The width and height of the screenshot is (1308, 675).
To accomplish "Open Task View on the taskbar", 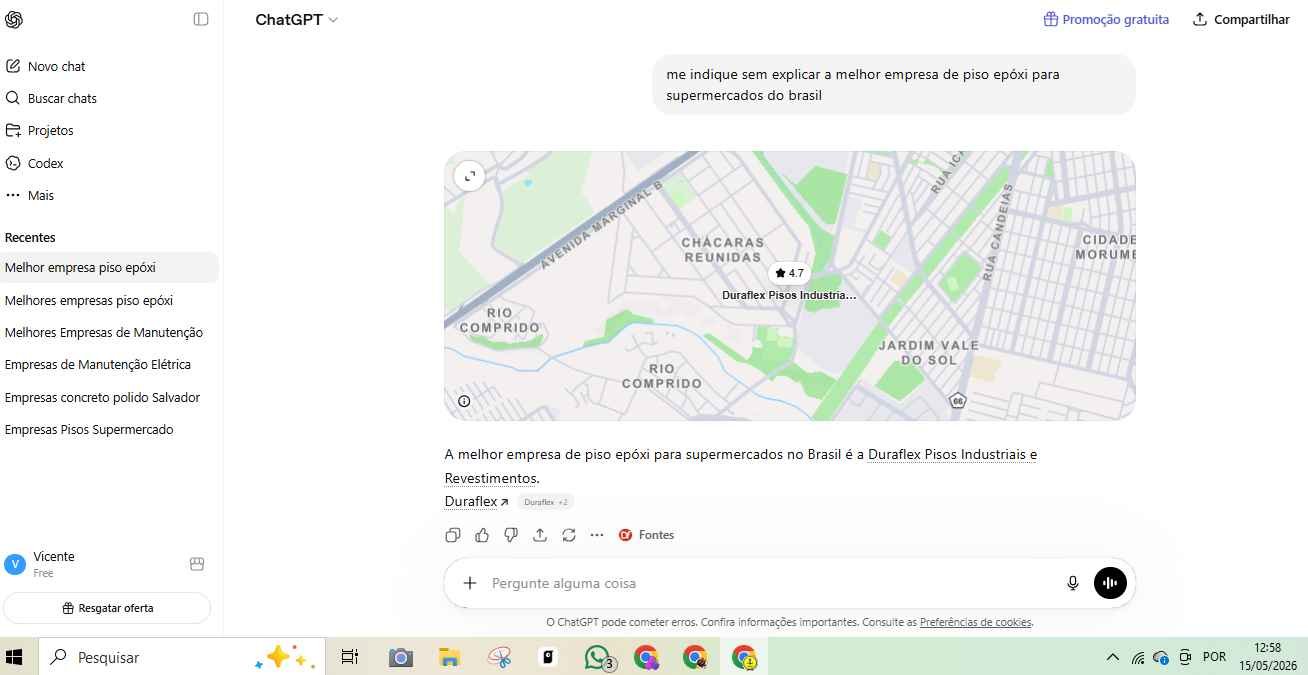I will coord(349,657).
